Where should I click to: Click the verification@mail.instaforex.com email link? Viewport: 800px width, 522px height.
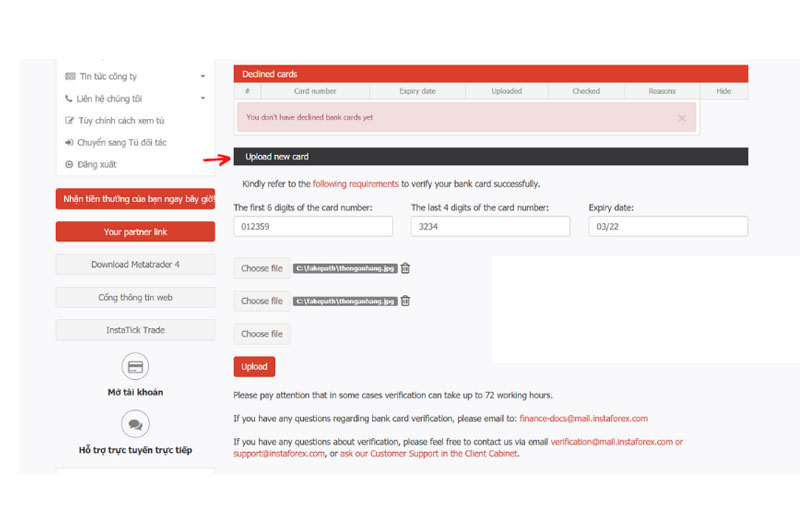pos(611,442)
